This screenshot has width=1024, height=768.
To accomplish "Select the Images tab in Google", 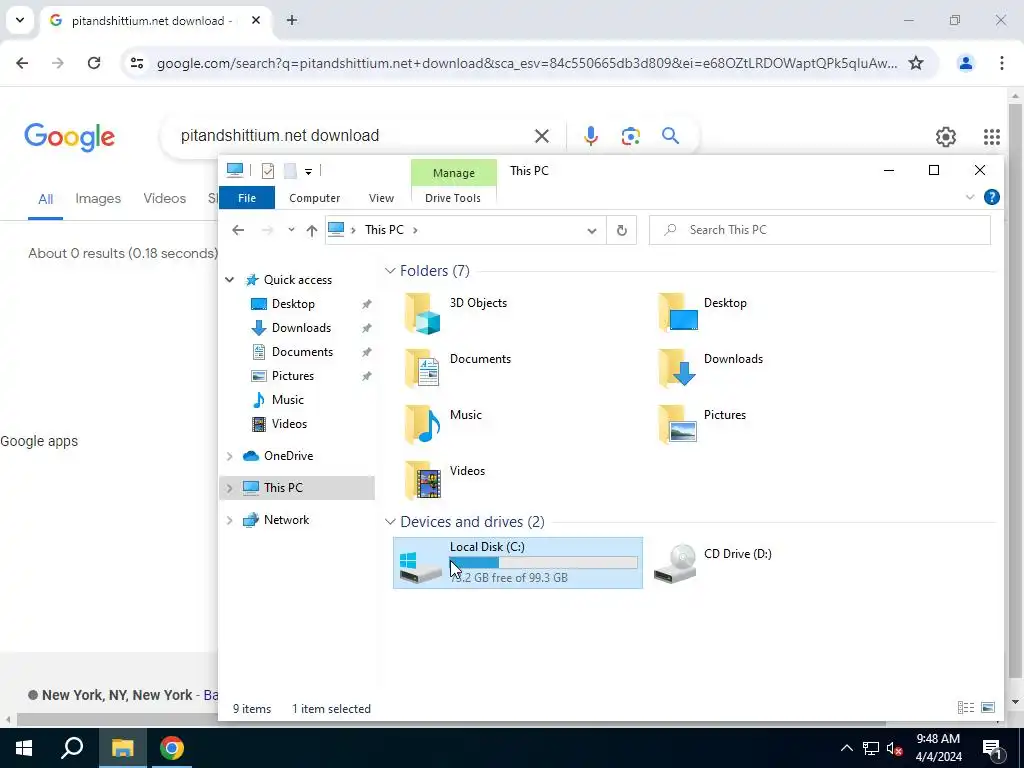I will (x=98, y=198).
